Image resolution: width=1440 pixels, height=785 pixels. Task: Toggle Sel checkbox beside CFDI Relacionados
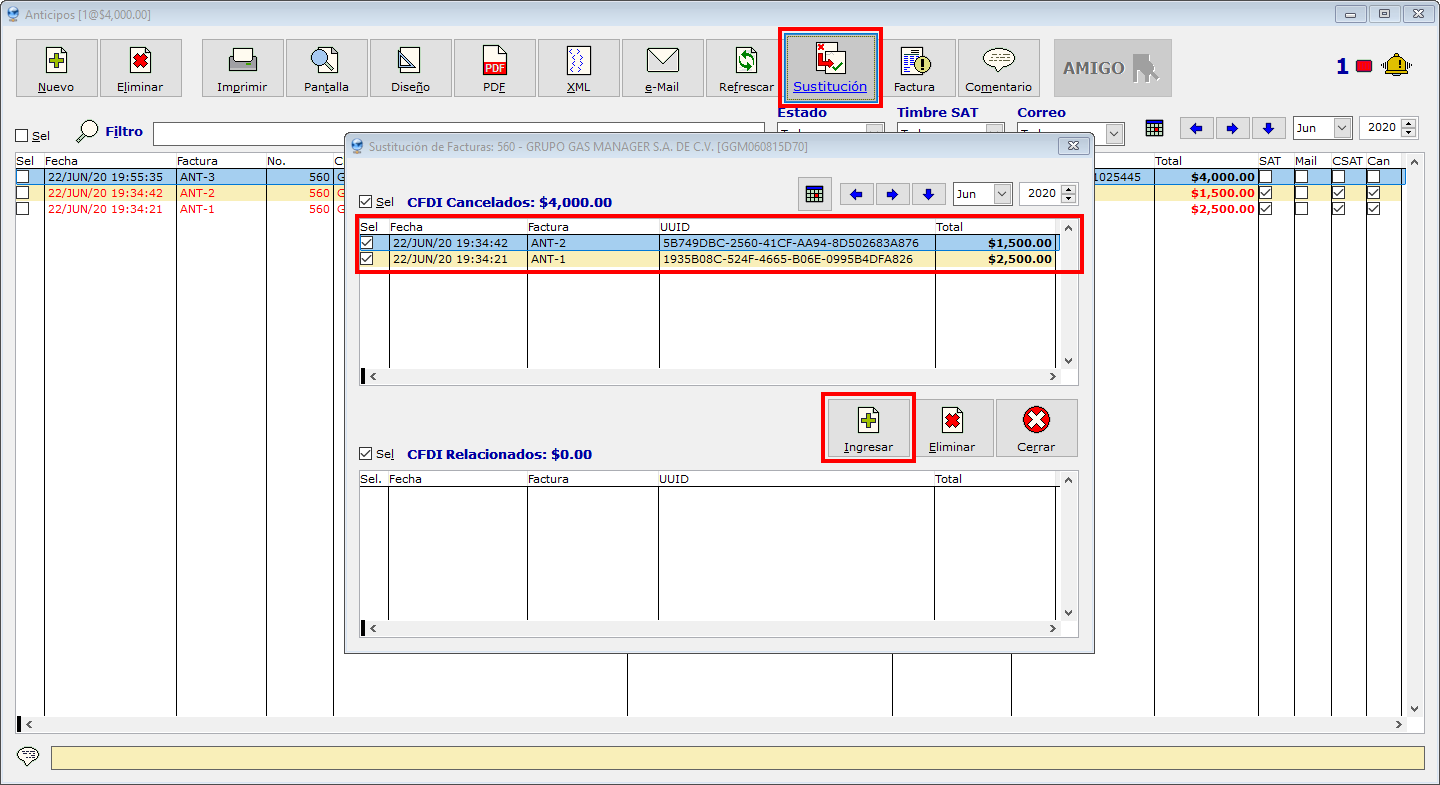[x=366, y=454]
